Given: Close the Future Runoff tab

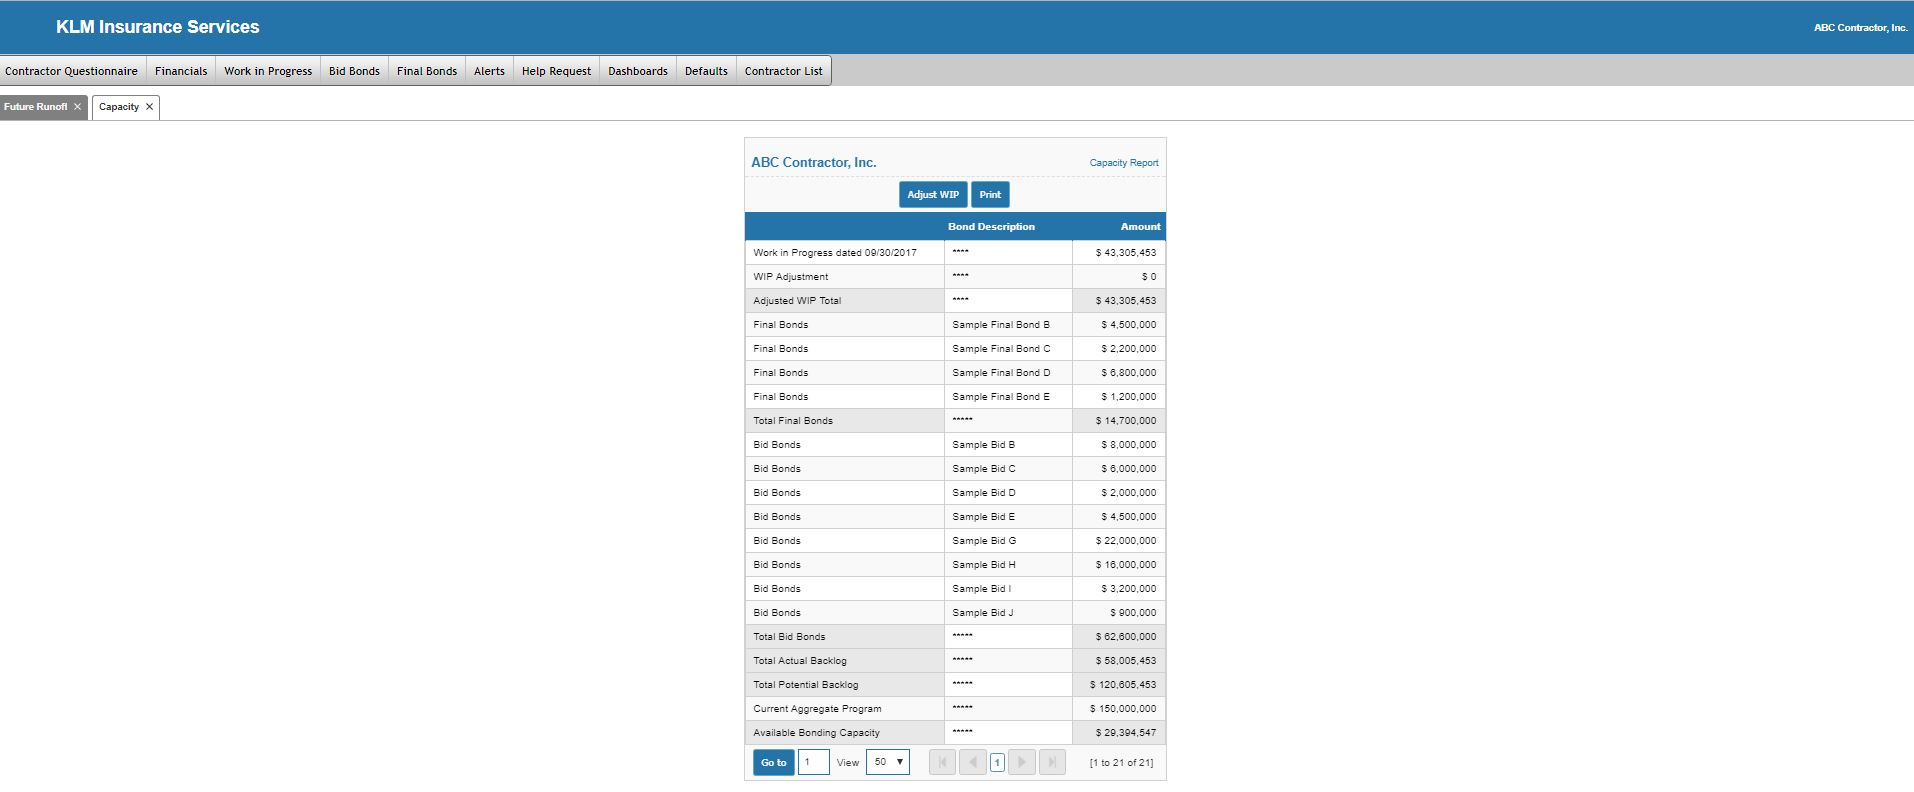Looking at the screenshot, I should (77, 107).
